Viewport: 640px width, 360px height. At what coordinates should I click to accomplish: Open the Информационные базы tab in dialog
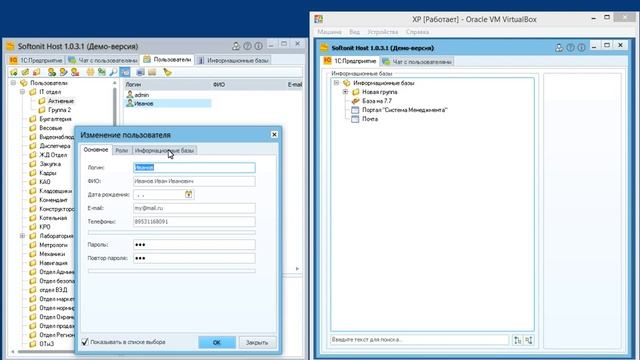[x=164, y=151]
